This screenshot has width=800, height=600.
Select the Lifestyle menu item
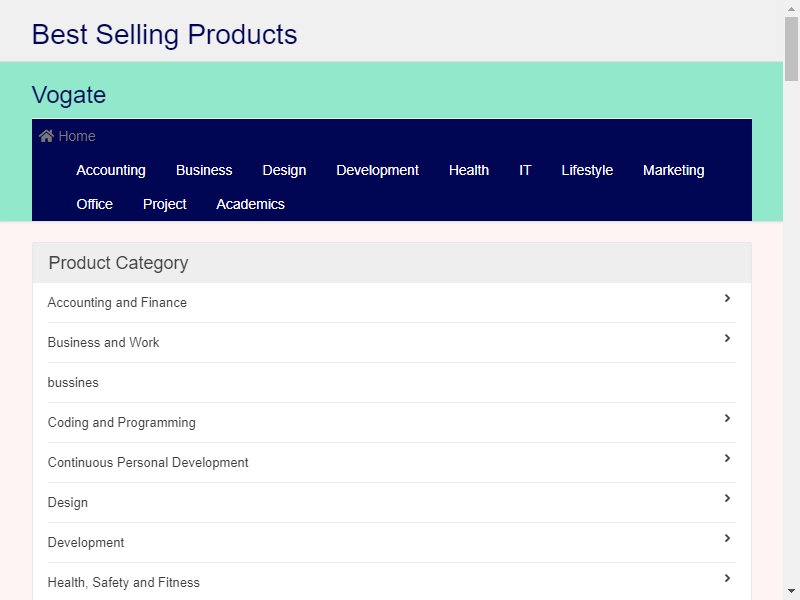(x=587, y=170)
